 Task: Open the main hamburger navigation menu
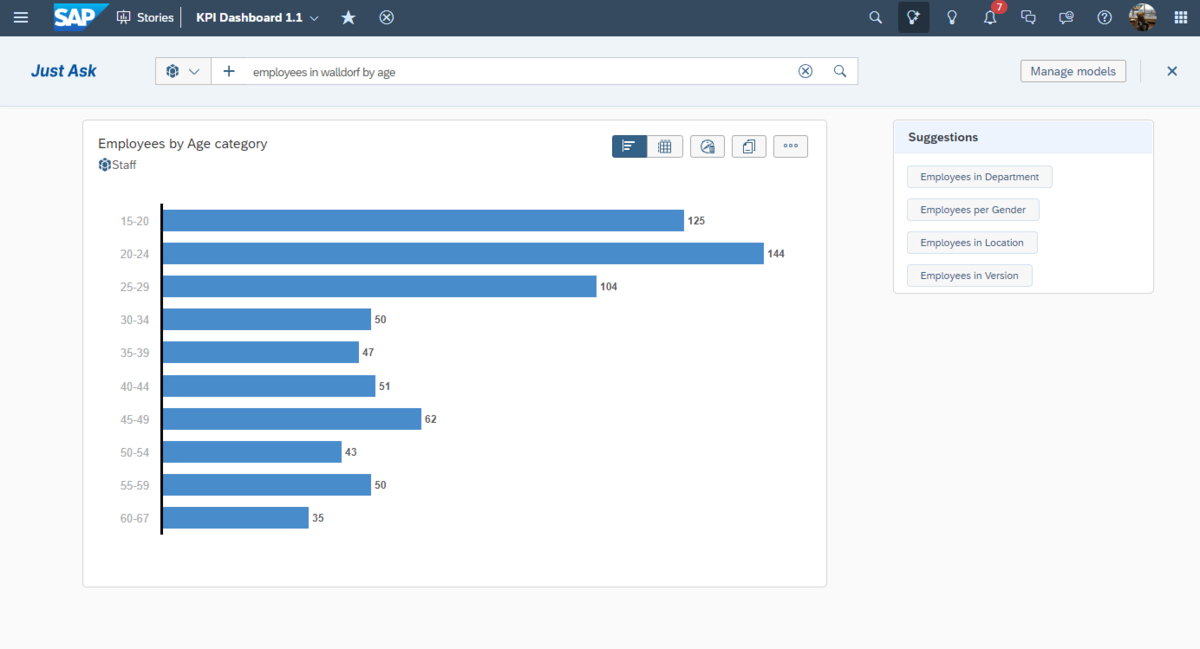pos(21,18)
